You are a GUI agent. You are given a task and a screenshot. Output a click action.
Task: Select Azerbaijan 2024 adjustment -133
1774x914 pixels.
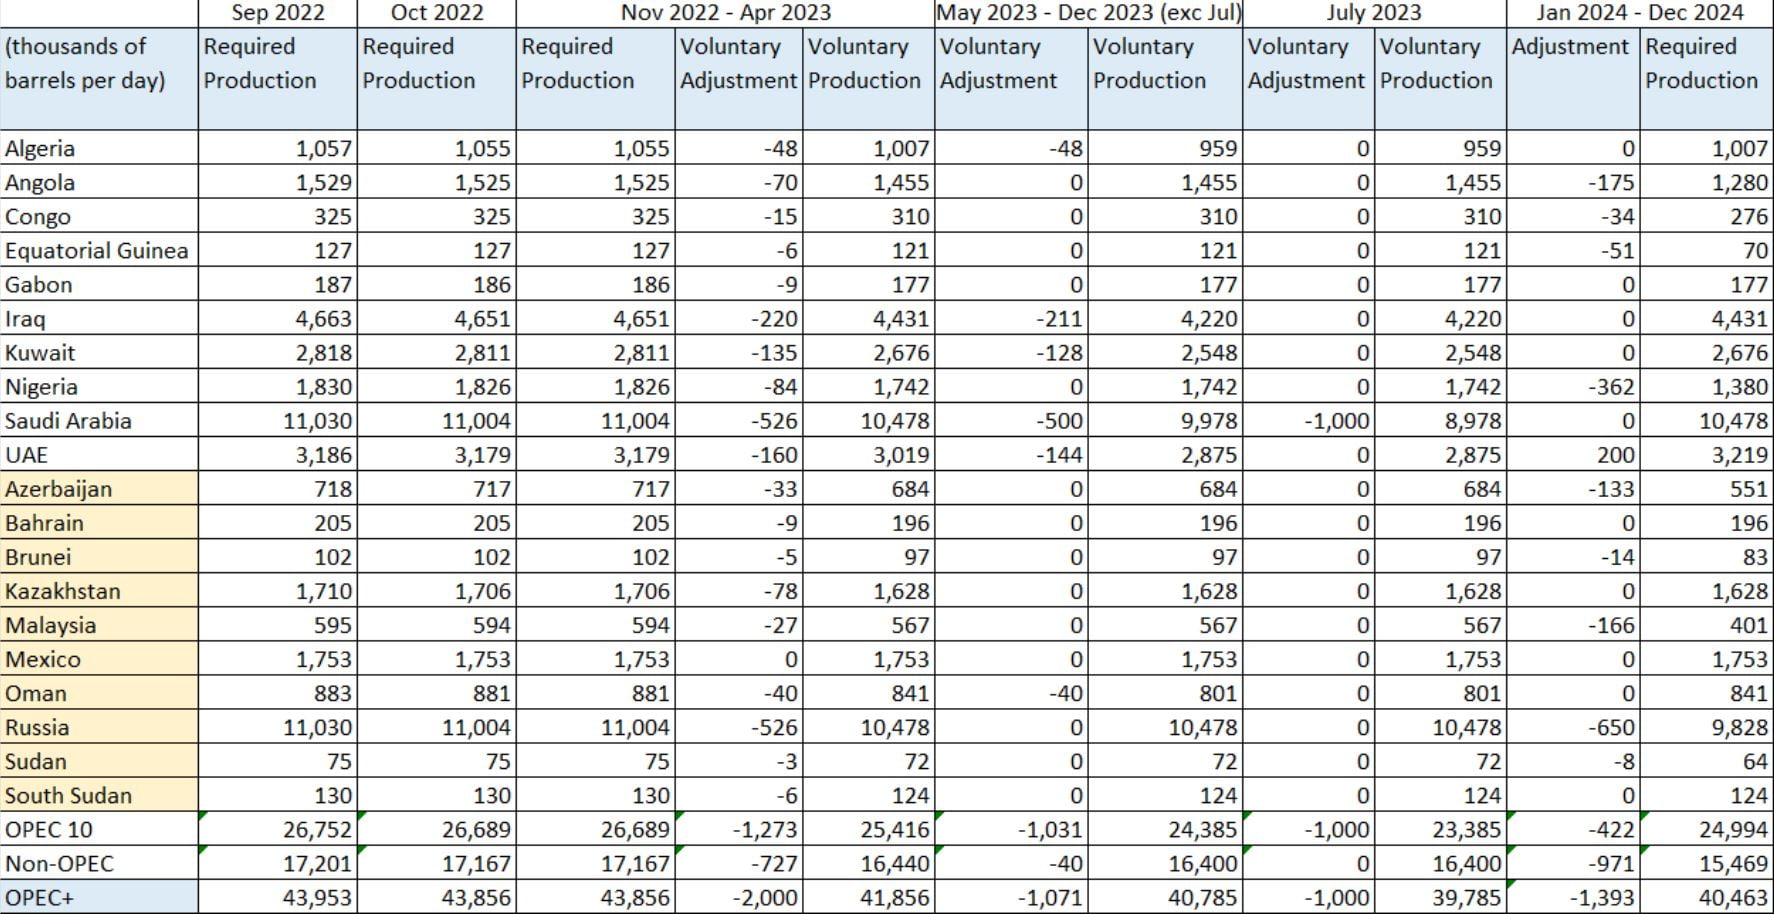(1573, 488)
